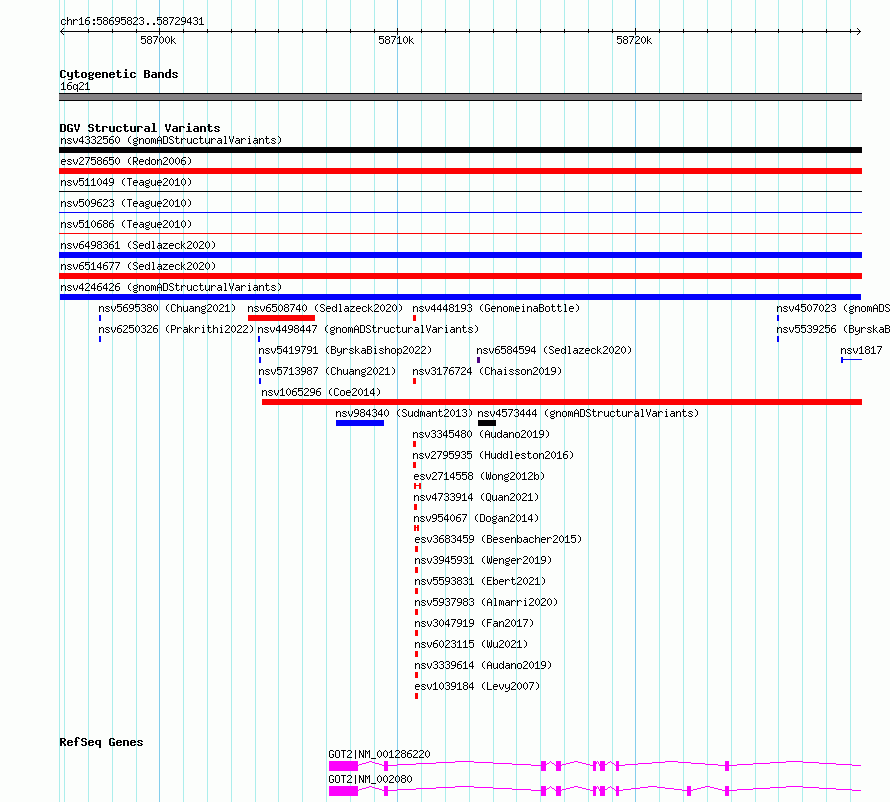Click nsv5593831 (Ebert2021) label
The image size is (890, 802).
click(480, 581)
